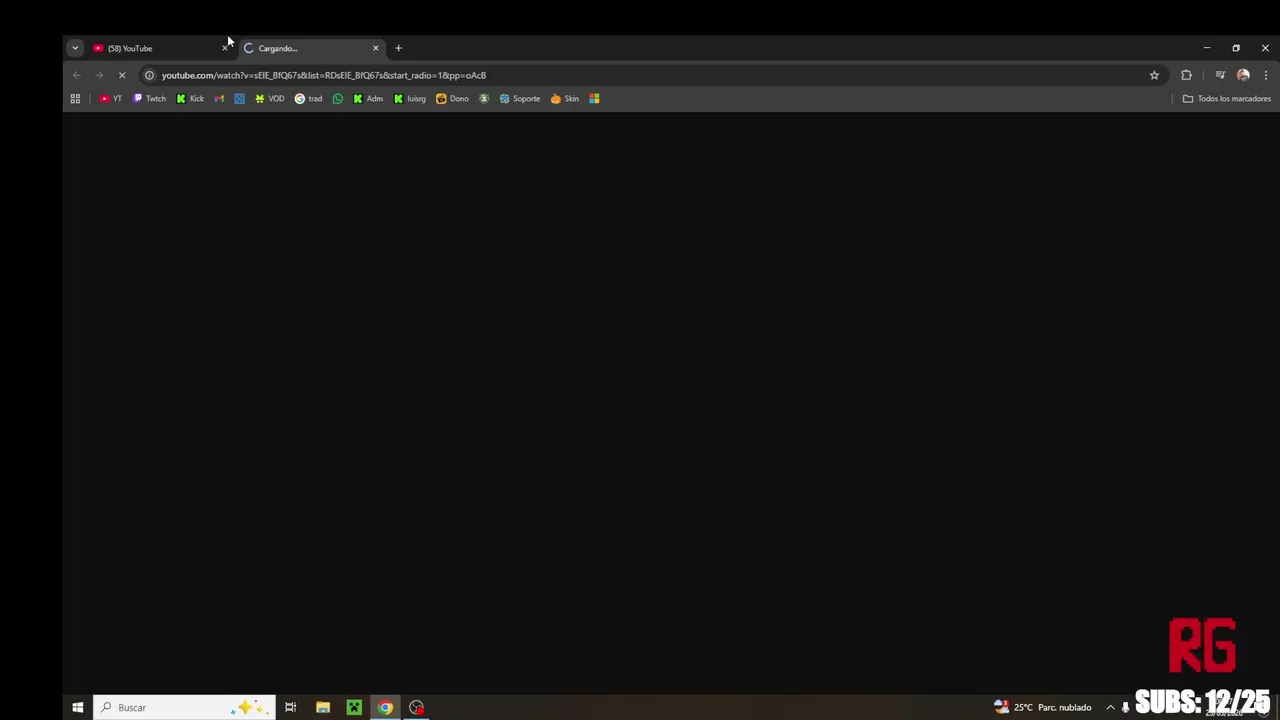Open the blue square bookmark icon
The width and height of the screenshot is (1280, 720).
239,98
